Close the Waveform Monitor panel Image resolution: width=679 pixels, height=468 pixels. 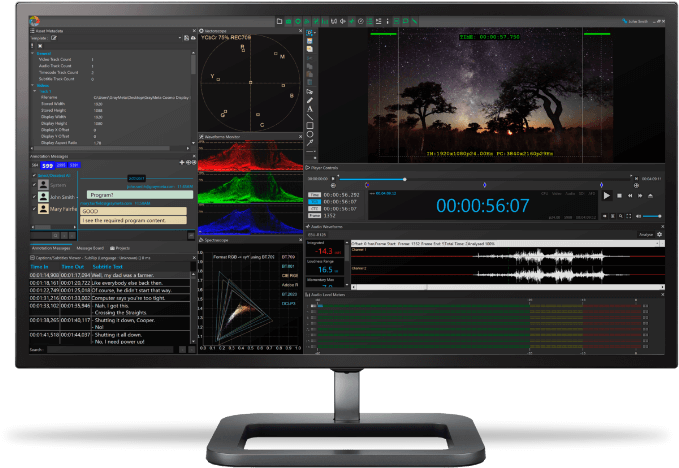300,136
